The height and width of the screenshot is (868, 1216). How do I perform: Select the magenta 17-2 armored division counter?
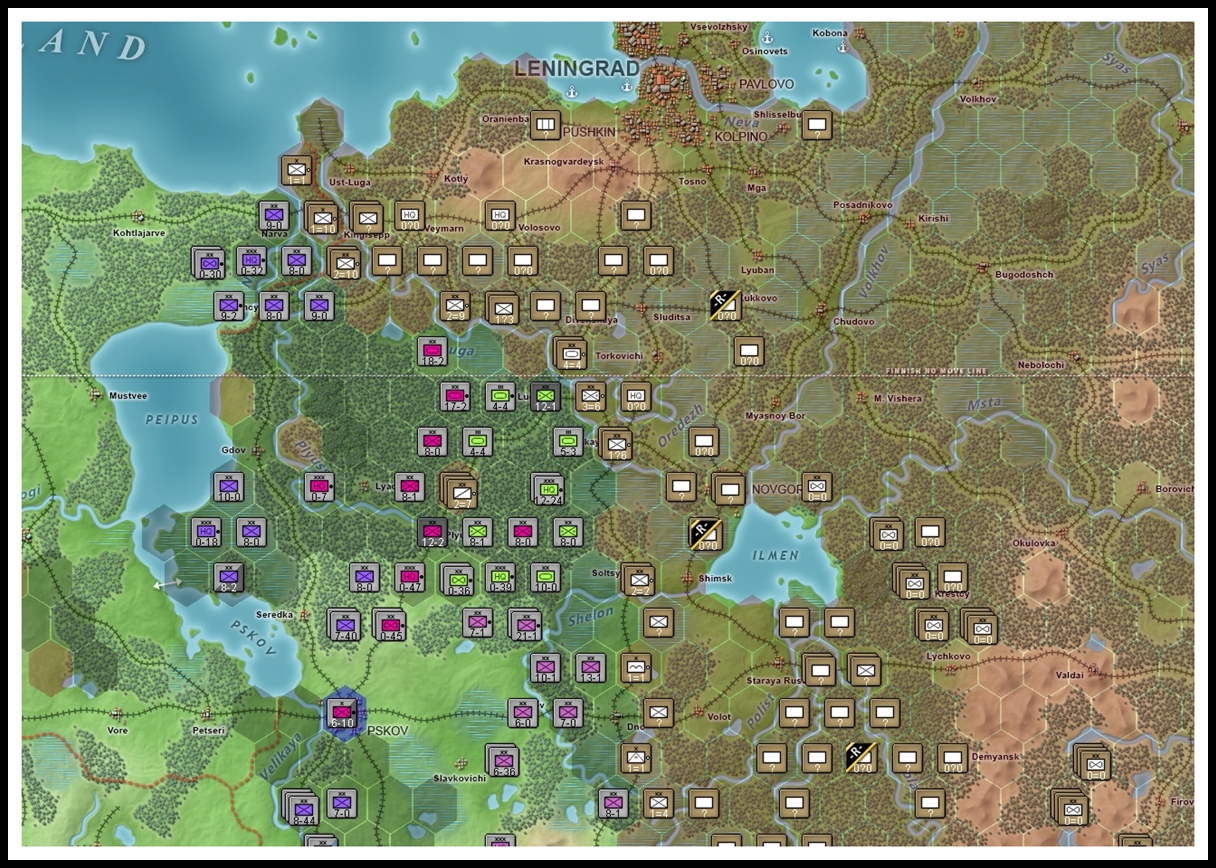[x=455, y=396]
